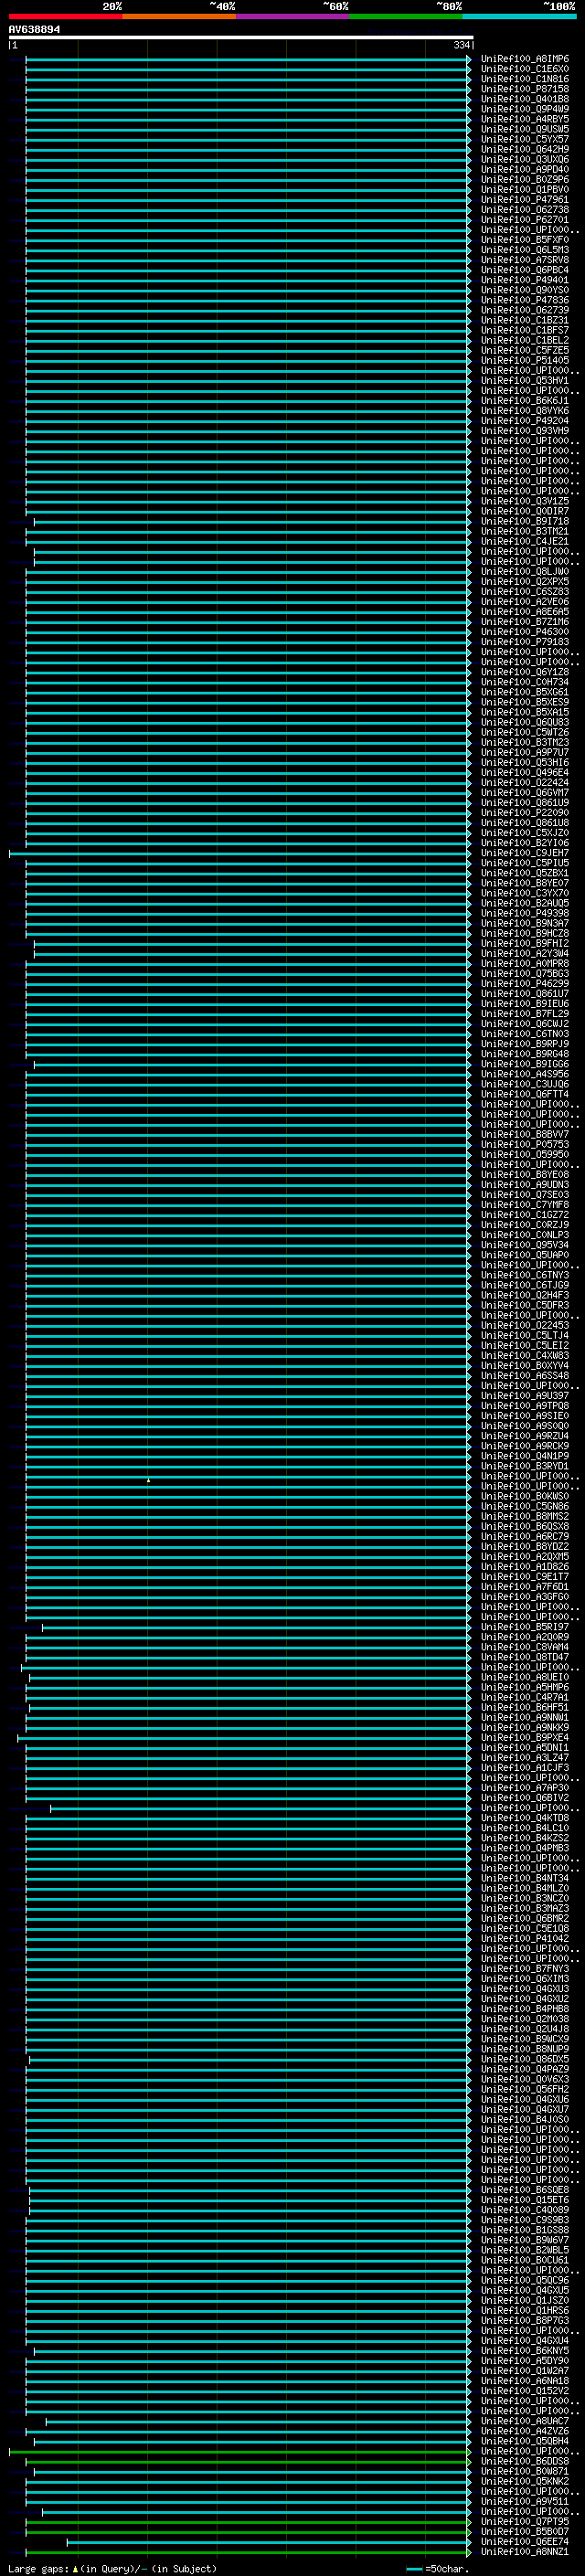Open hit UniRef100_Q0DIR7
The height and width of the screenshot is (2576, 585).
click(x=524, y=512)
